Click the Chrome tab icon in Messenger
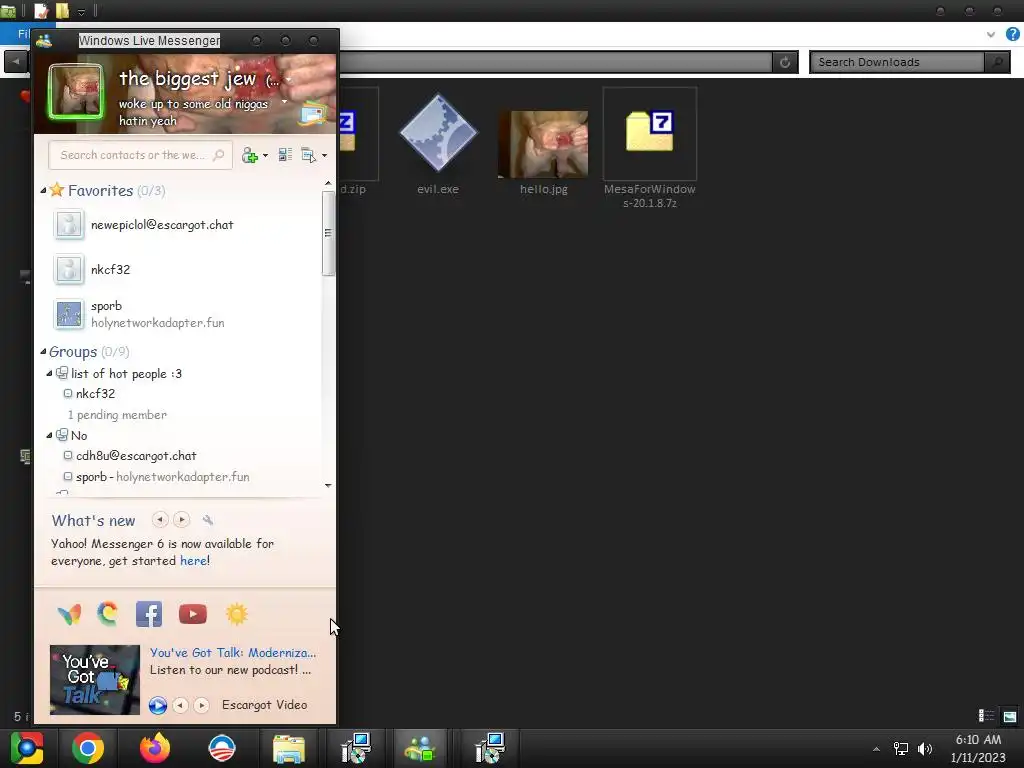Image resolution: width=1024 pixels, height=768 pixels. [108, 614]
